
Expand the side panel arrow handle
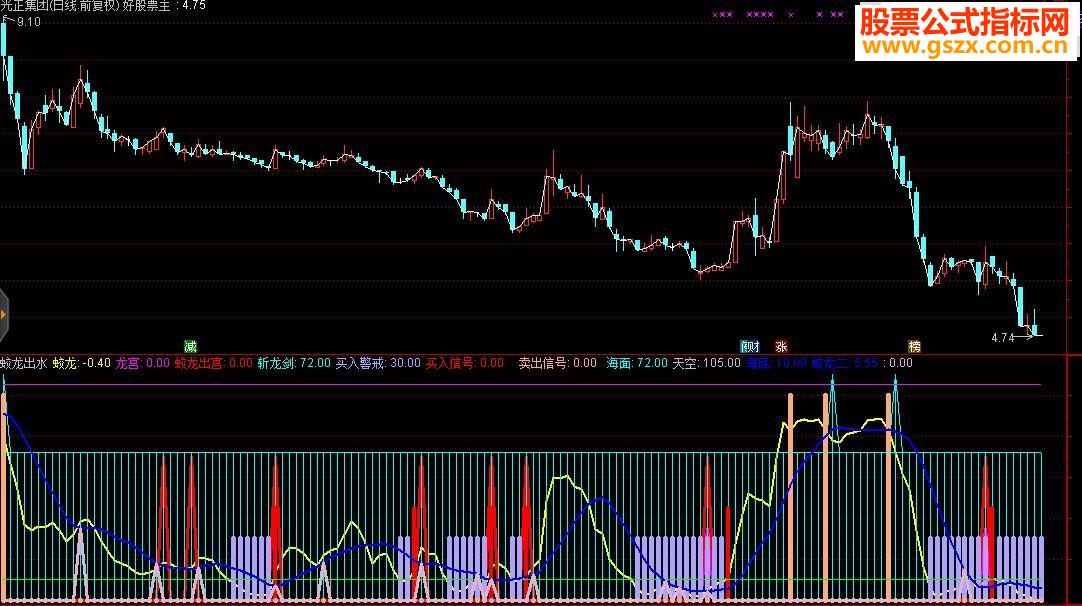3,315
